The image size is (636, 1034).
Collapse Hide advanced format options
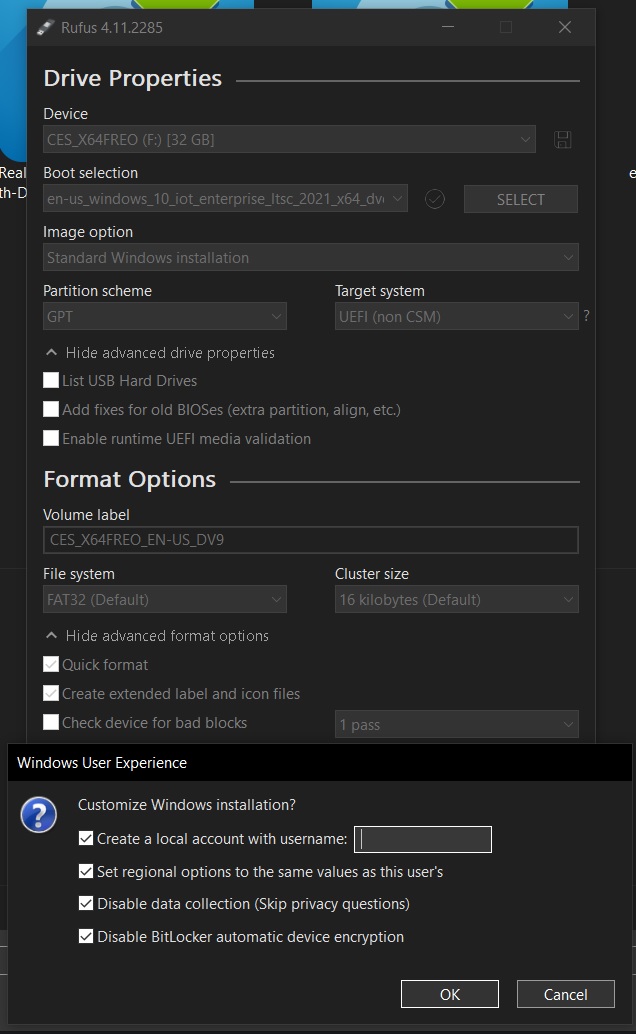click(156, 636)
